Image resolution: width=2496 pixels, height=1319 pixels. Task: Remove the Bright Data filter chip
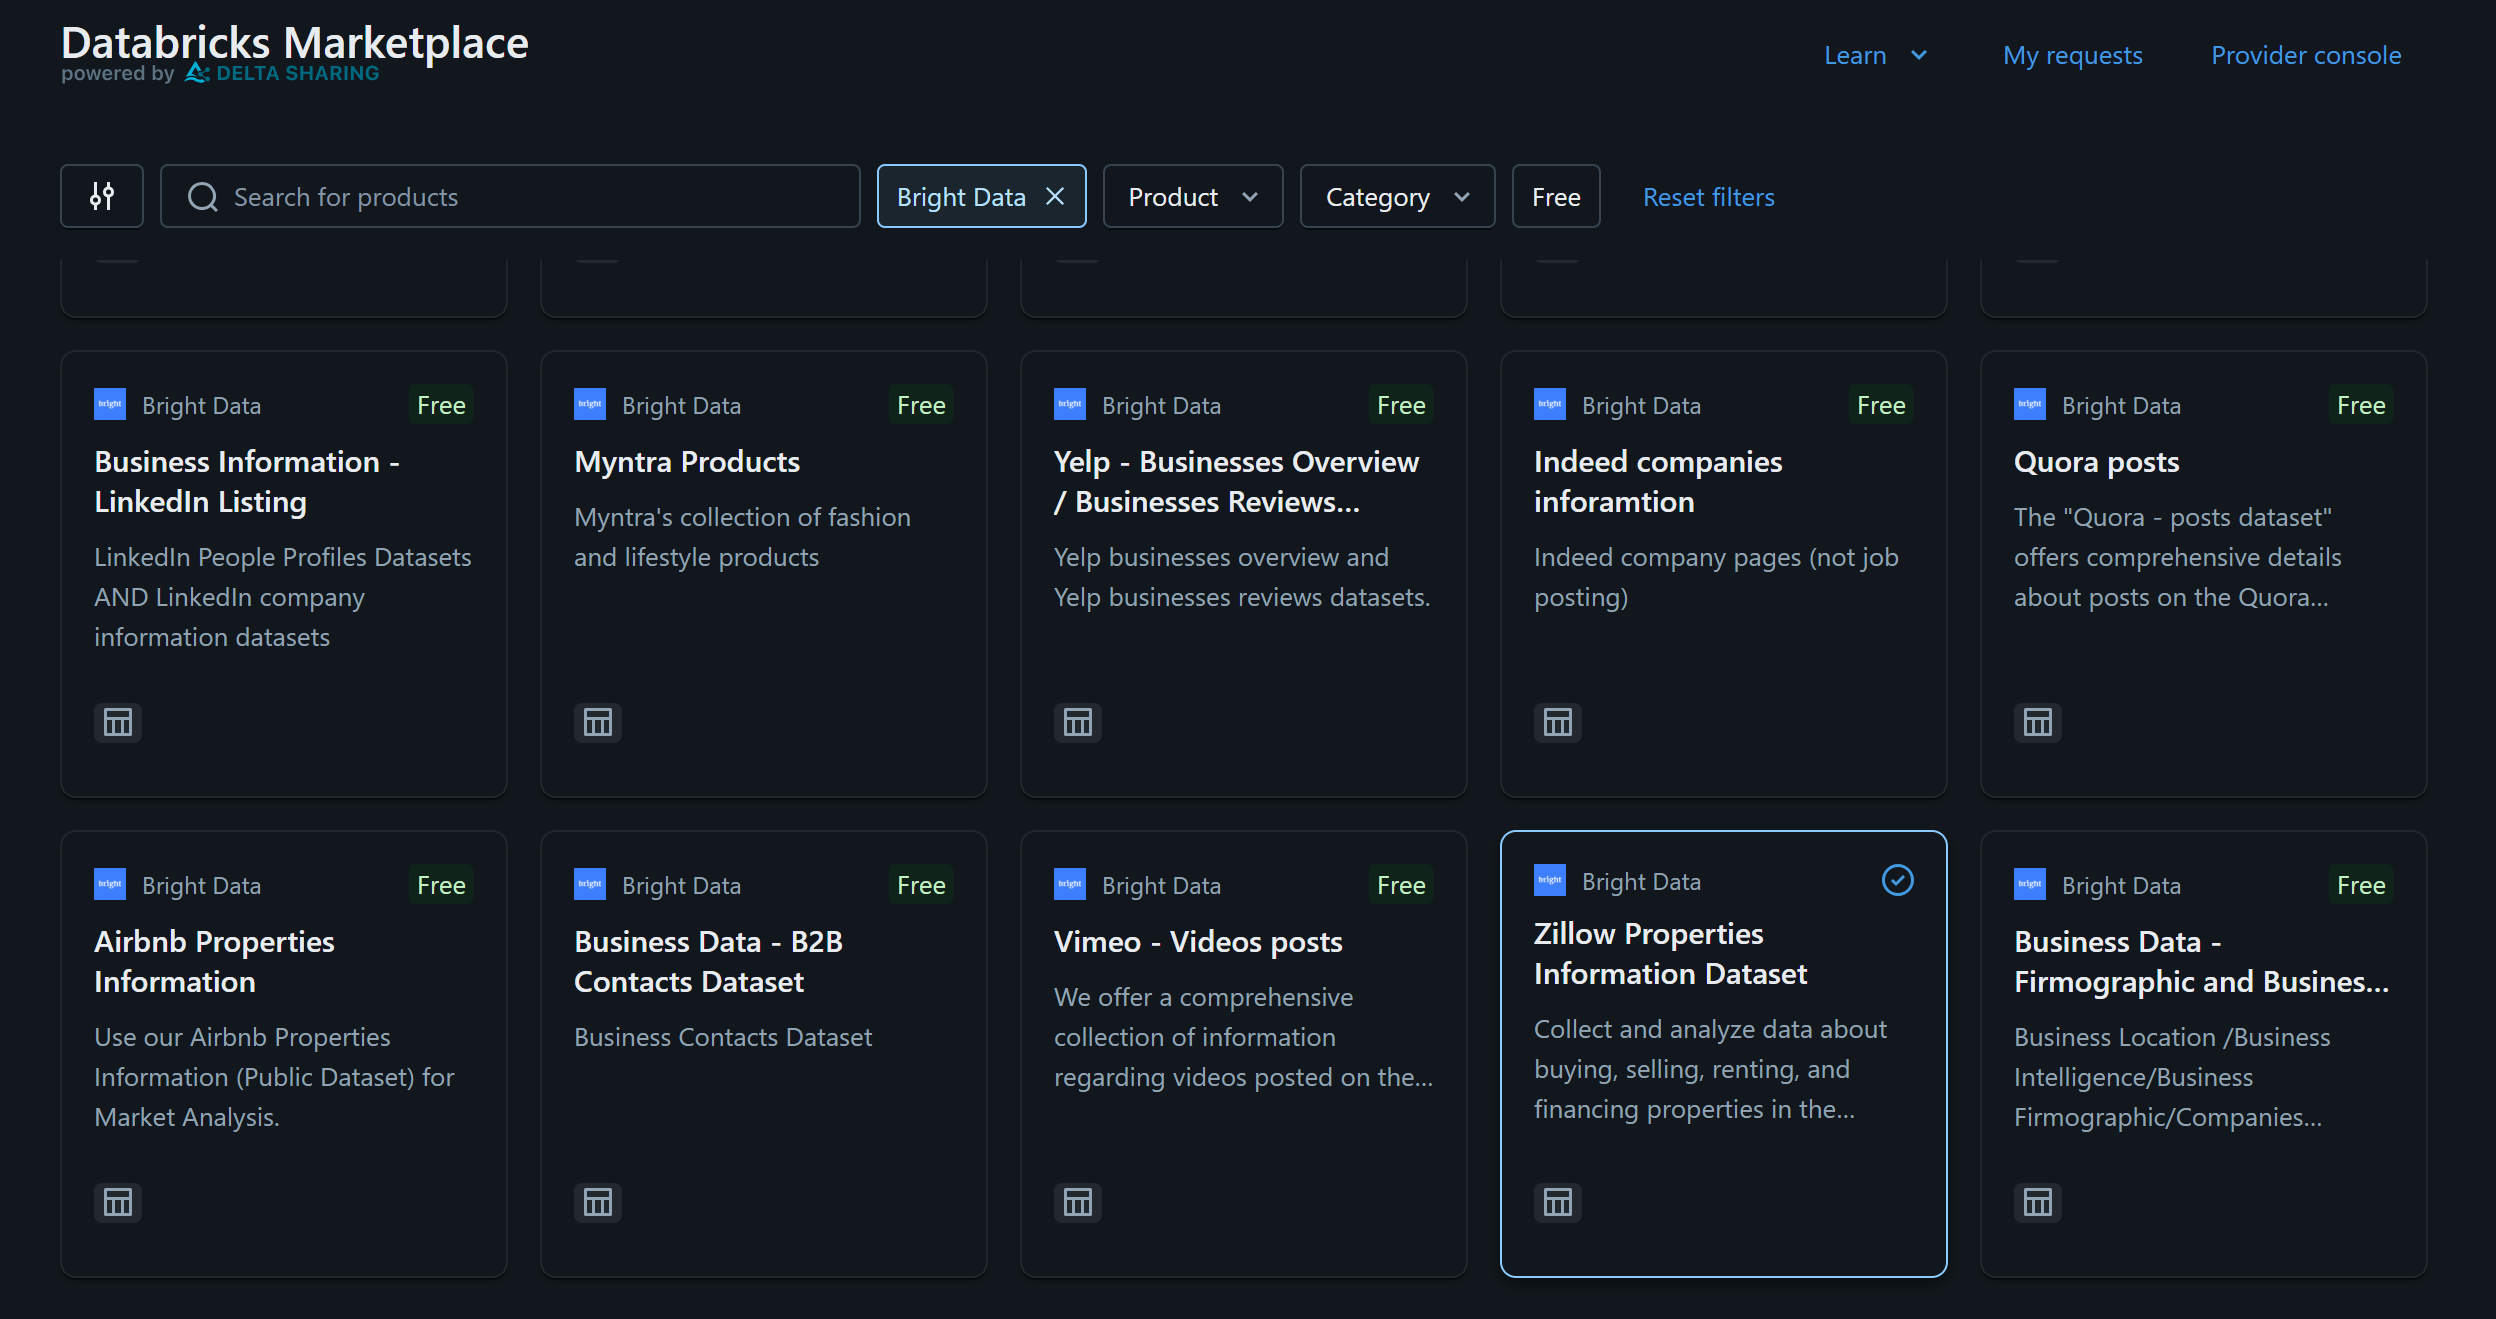(1056, 196)
